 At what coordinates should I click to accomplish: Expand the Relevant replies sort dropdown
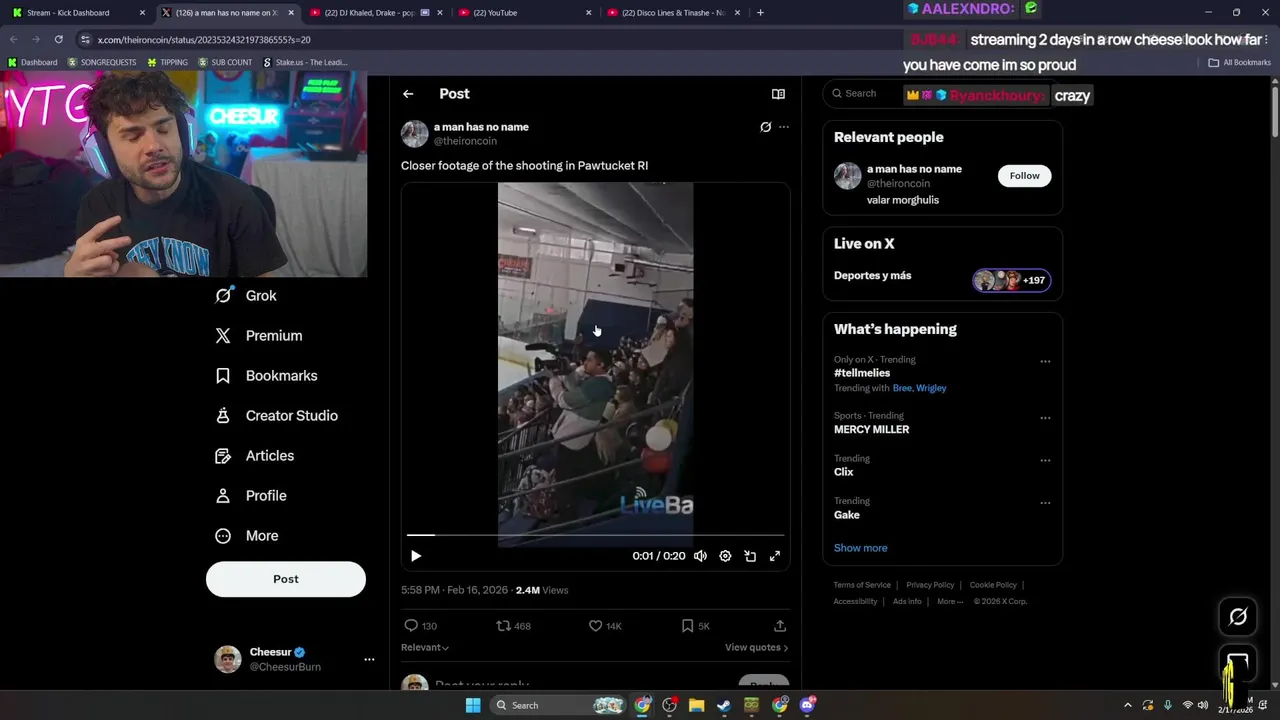click(x=425, y=647)
